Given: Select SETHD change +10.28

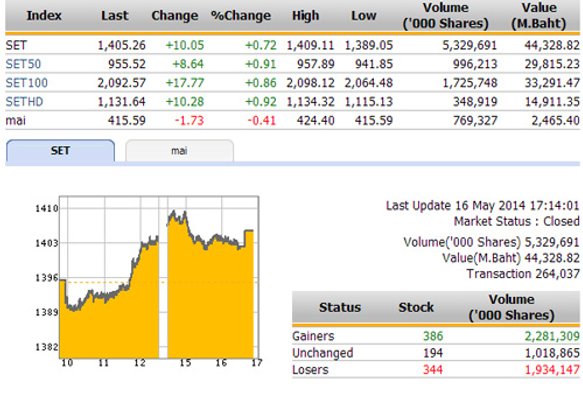Looking at the screenshot, I should (x=185, y=101).
